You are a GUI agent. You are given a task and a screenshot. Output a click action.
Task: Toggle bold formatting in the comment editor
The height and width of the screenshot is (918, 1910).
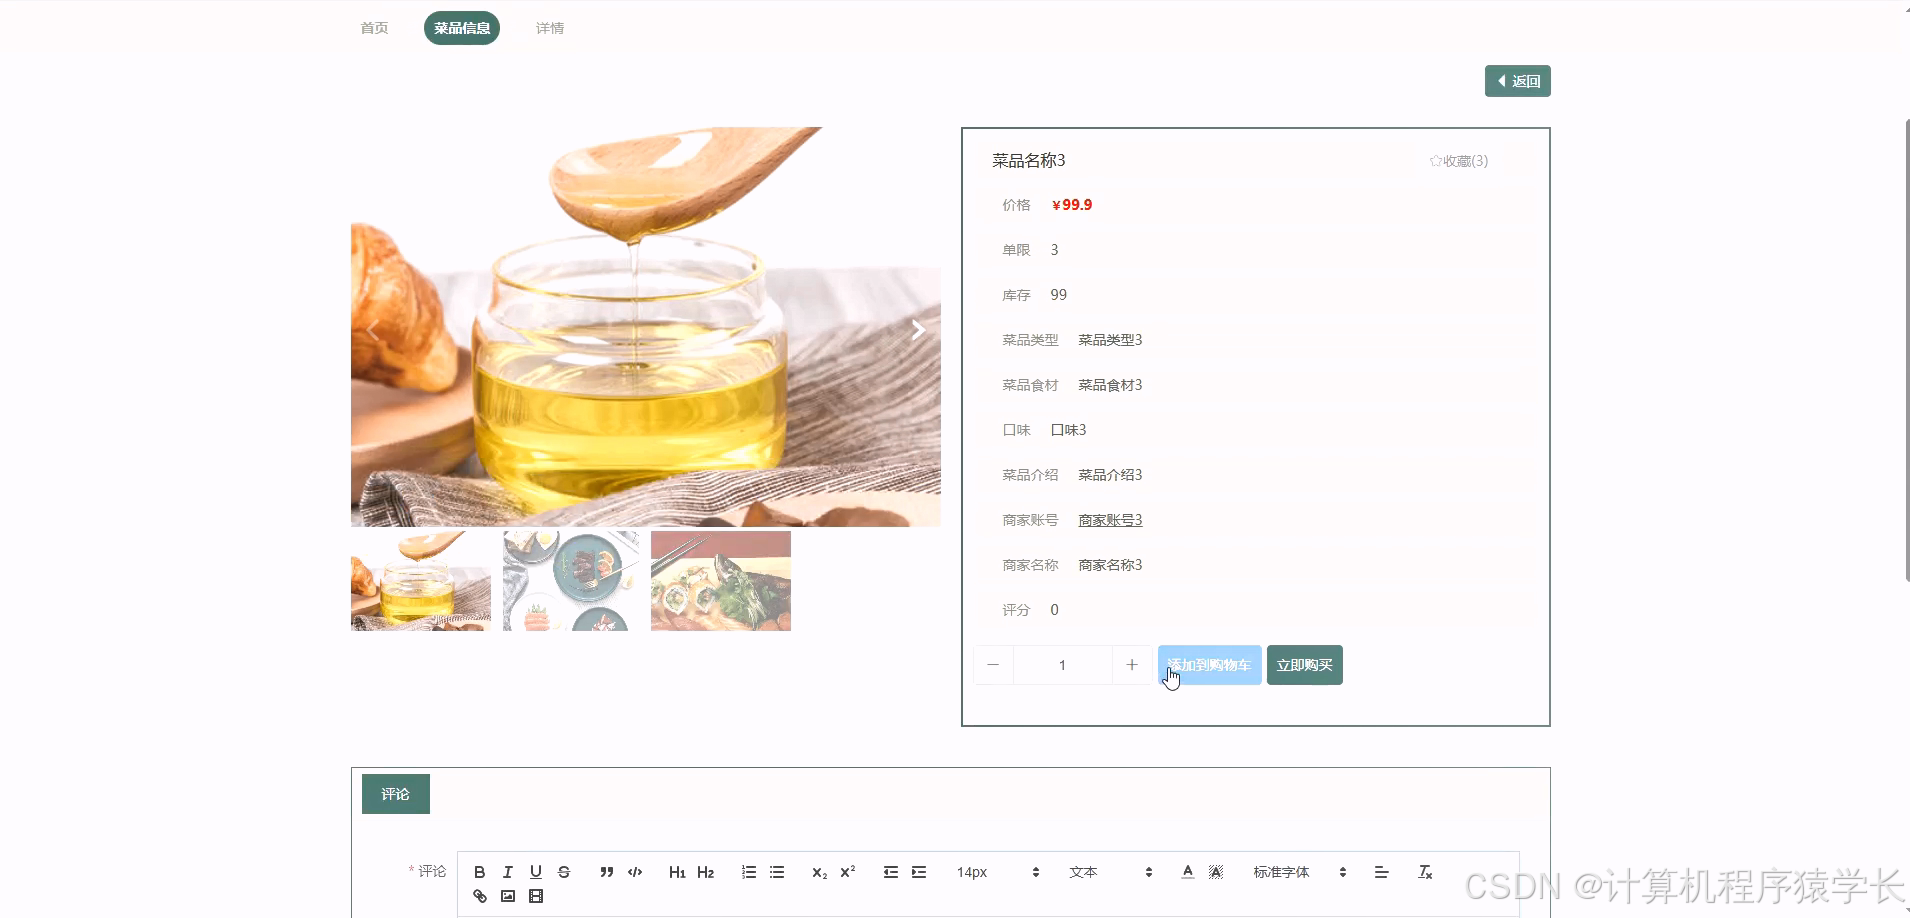(481, 871)
